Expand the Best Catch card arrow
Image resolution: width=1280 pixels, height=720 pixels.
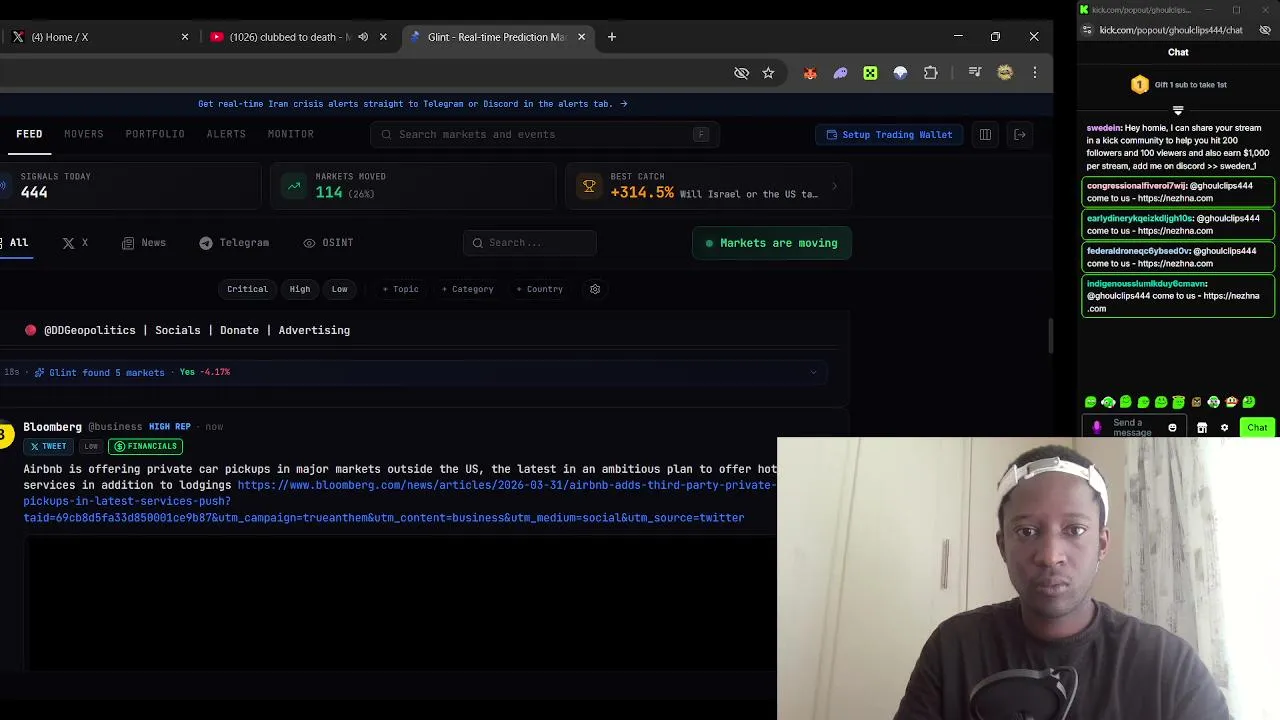(834, 186)
